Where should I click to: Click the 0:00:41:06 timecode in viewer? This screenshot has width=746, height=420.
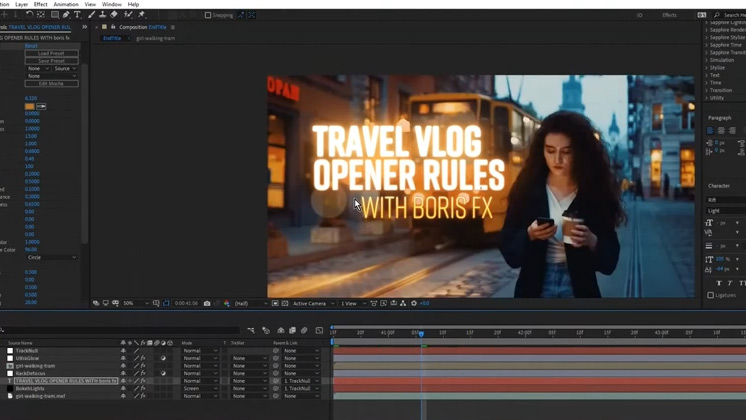point(186,303)
